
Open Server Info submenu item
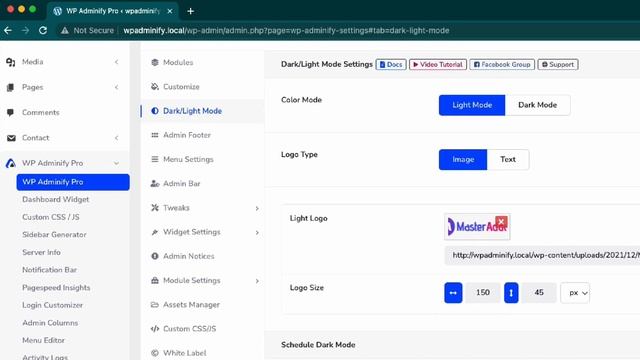(41, 252)
